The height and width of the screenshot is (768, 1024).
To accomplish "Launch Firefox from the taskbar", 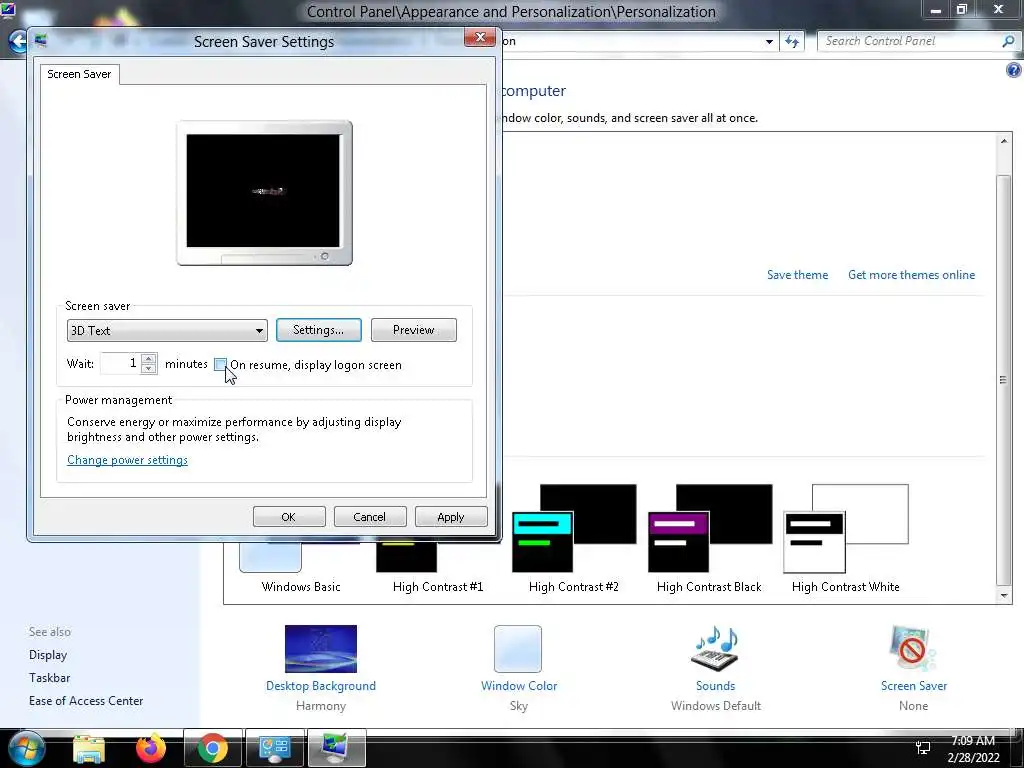I will [151, 748].
